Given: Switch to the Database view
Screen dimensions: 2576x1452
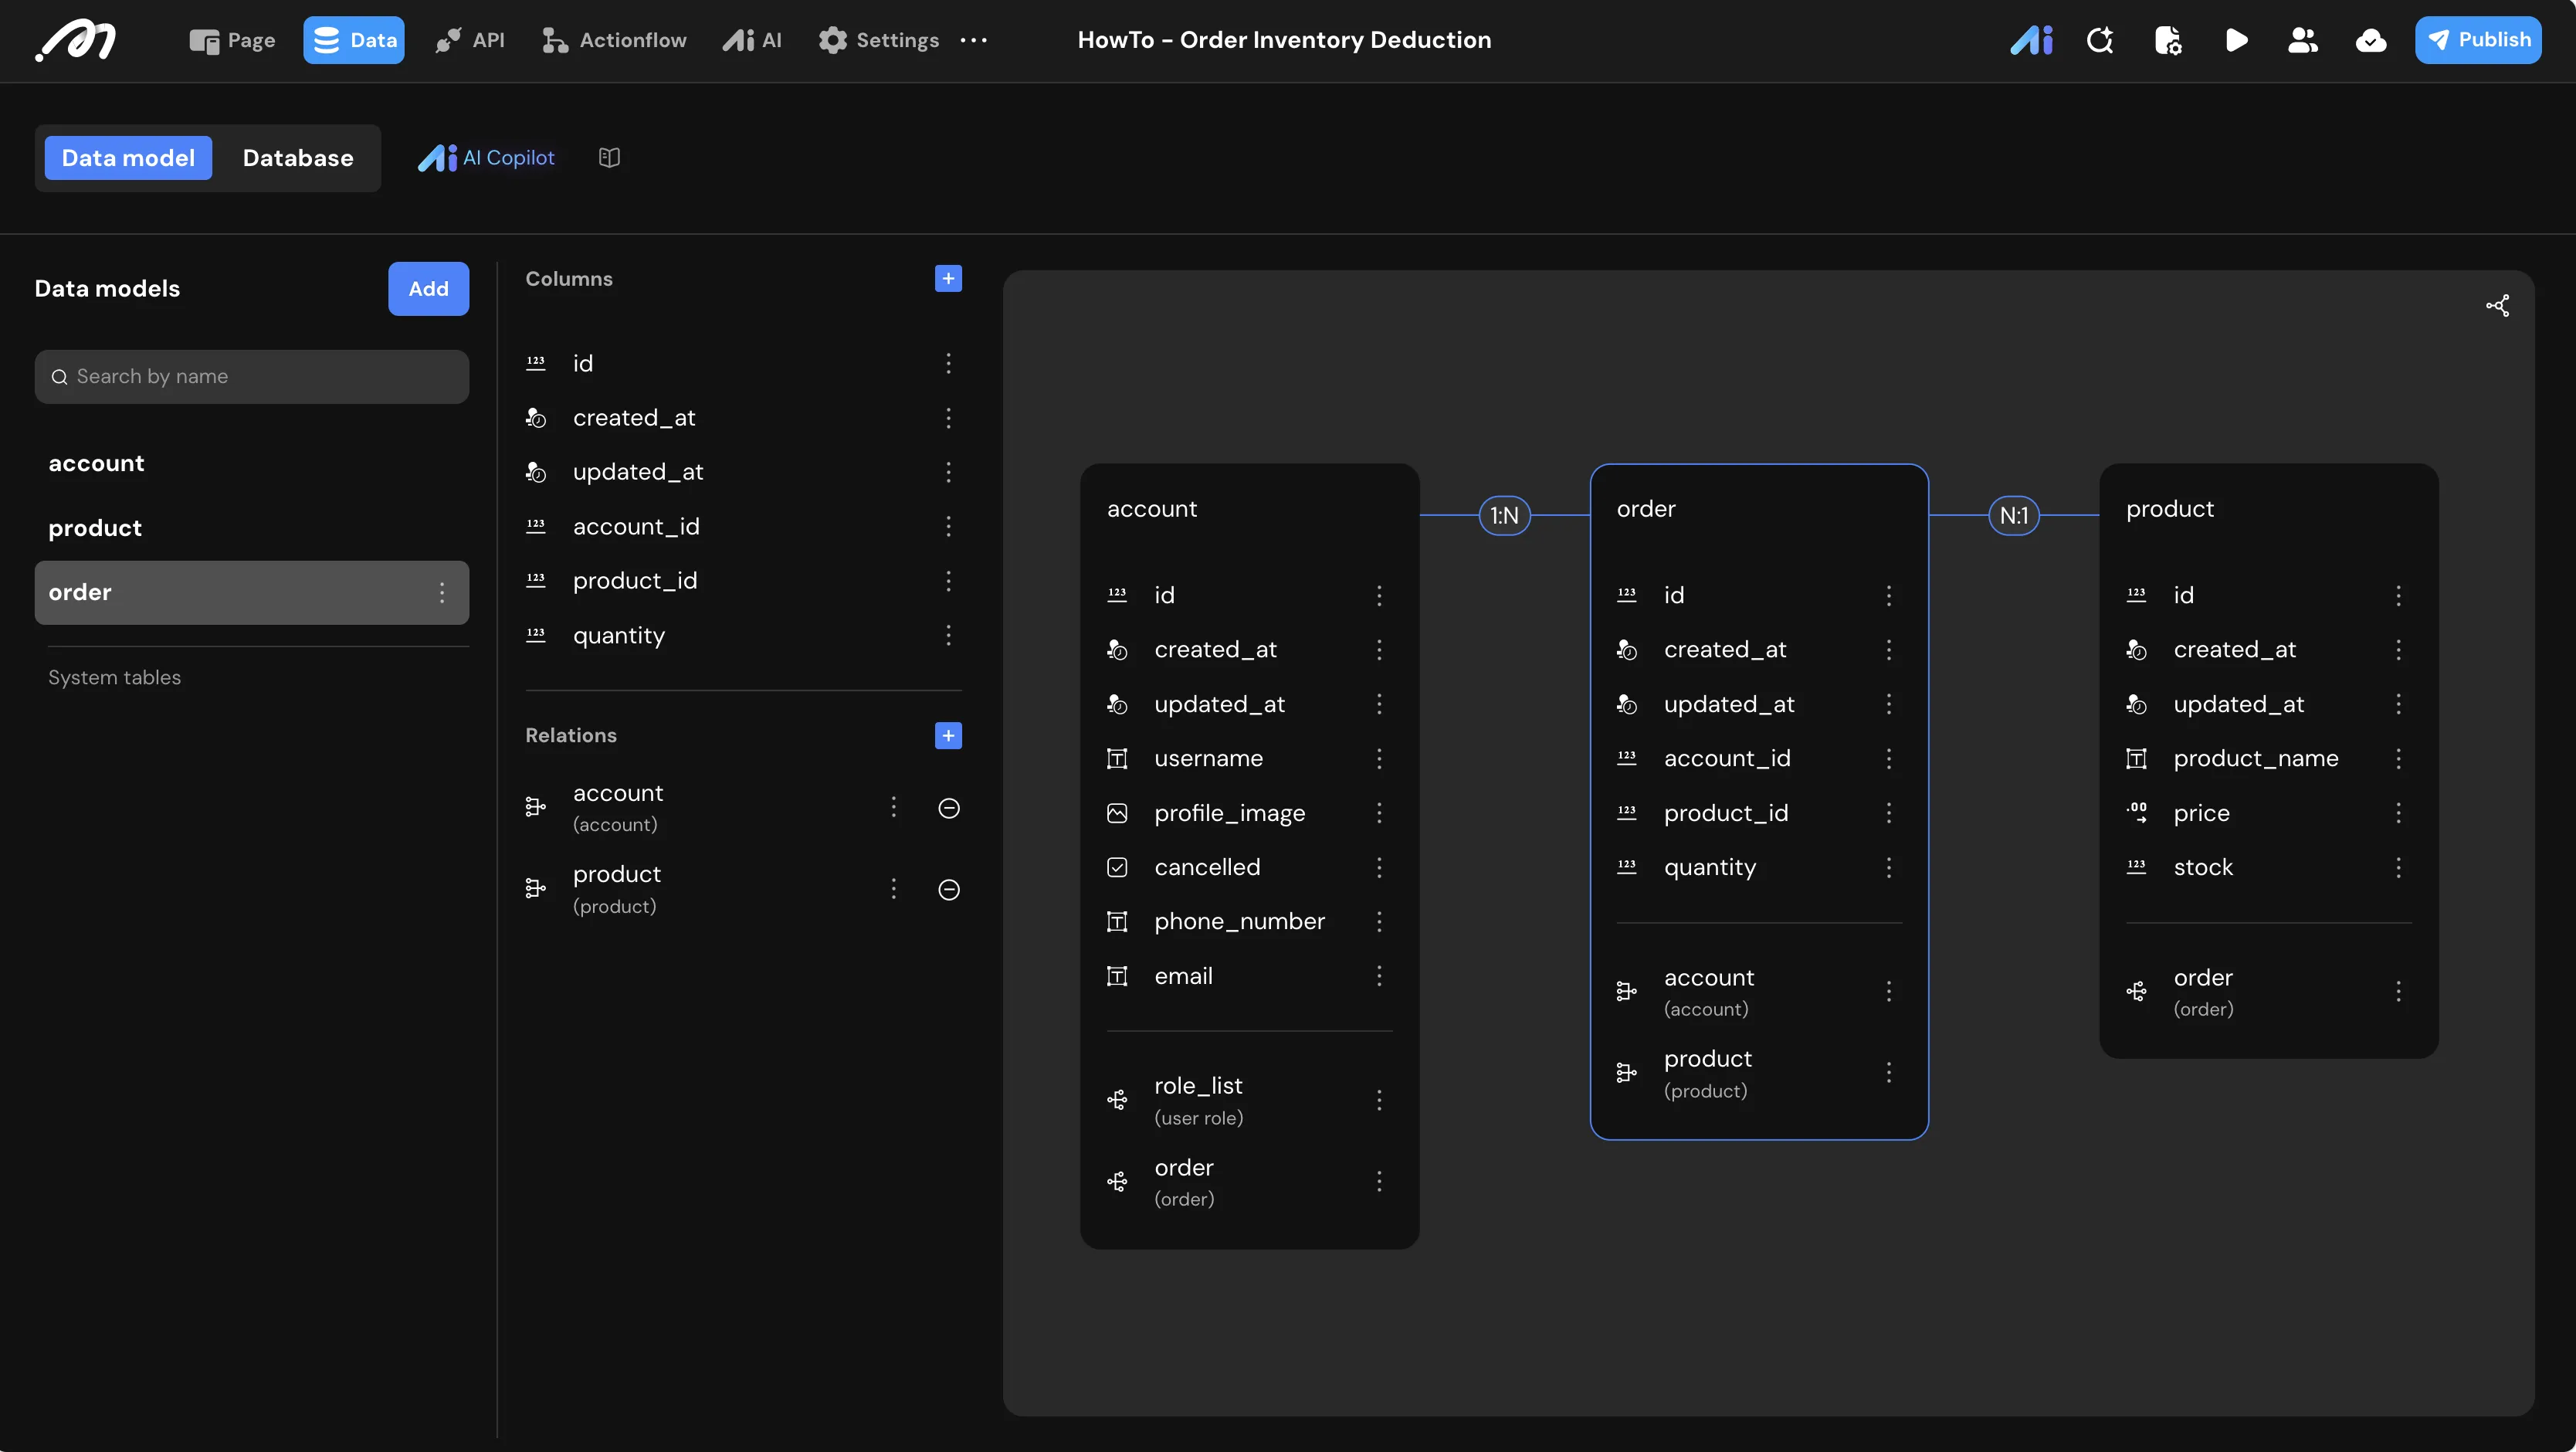Looking at the screenshot, I should pyautogui.click(x=298, y=158).
